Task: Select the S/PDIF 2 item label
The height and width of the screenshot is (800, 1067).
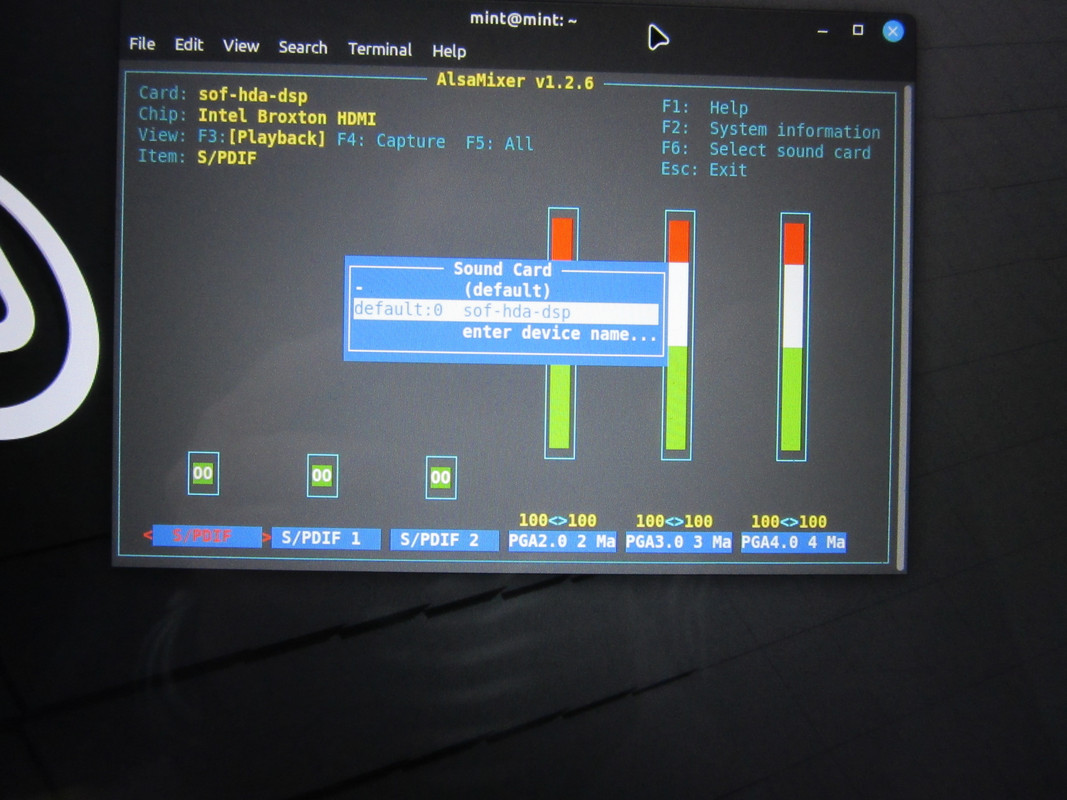Action: [444, 540]
